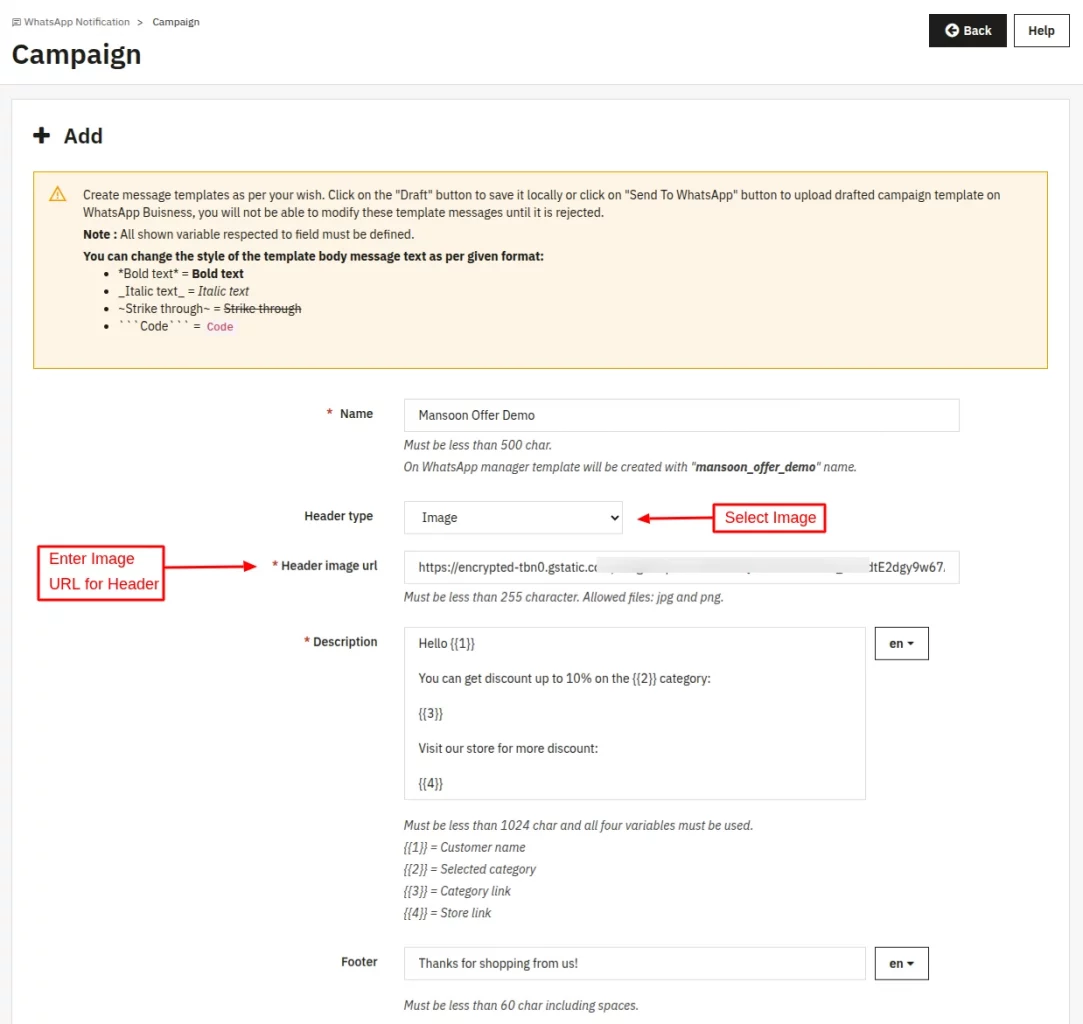This screenshot has height=1024, width=1083.
Task: Click the Header image url label
Action: coord(329,566)
